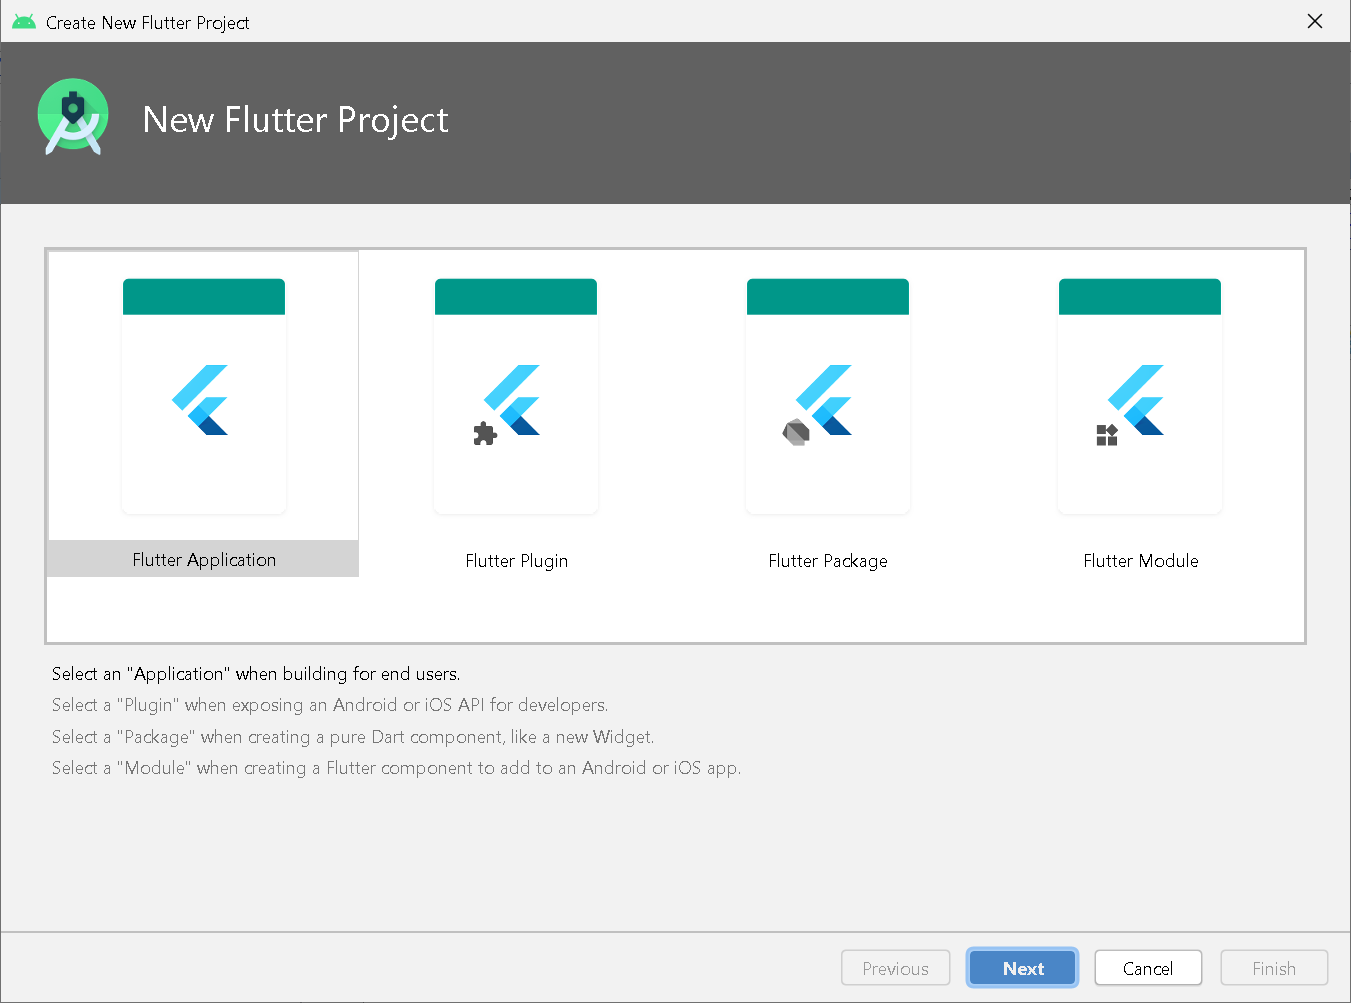Screen dimensions: 1351x1003
Task: Click the Finish button
Action: [x=1273, y=968]
